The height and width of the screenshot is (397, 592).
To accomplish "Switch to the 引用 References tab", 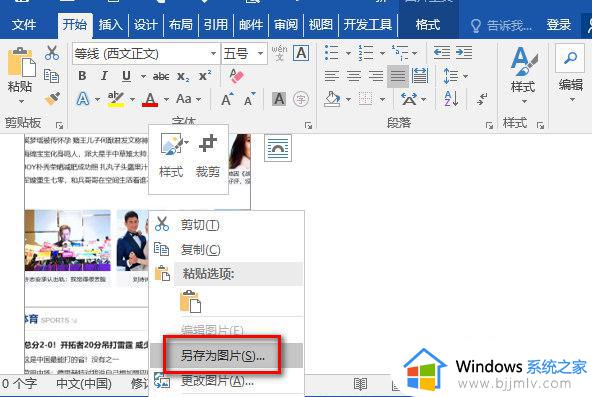I will point(216,25).
